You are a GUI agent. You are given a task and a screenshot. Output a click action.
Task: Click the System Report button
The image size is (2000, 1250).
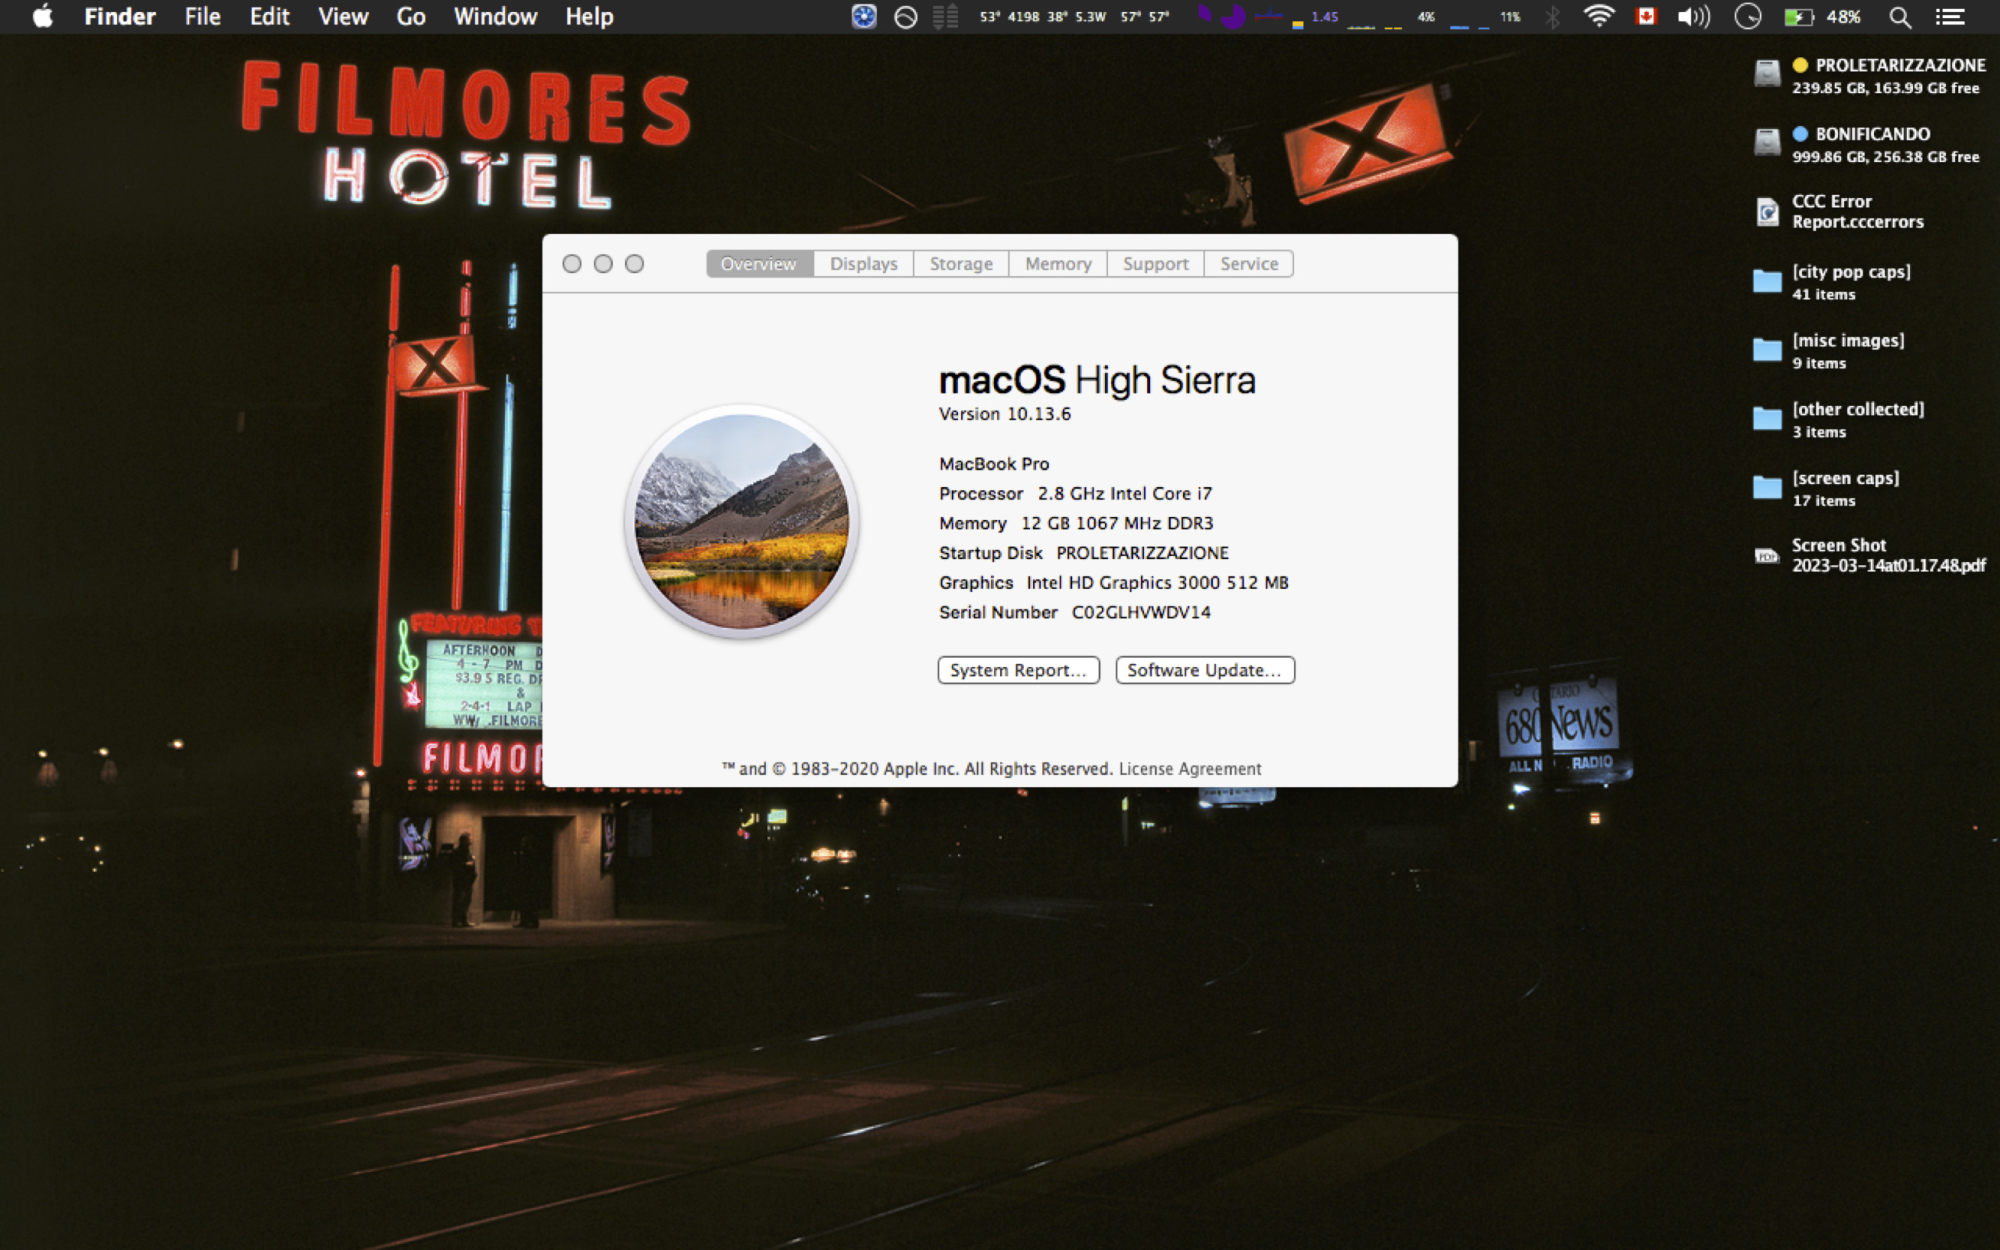tap(1018, 670)
